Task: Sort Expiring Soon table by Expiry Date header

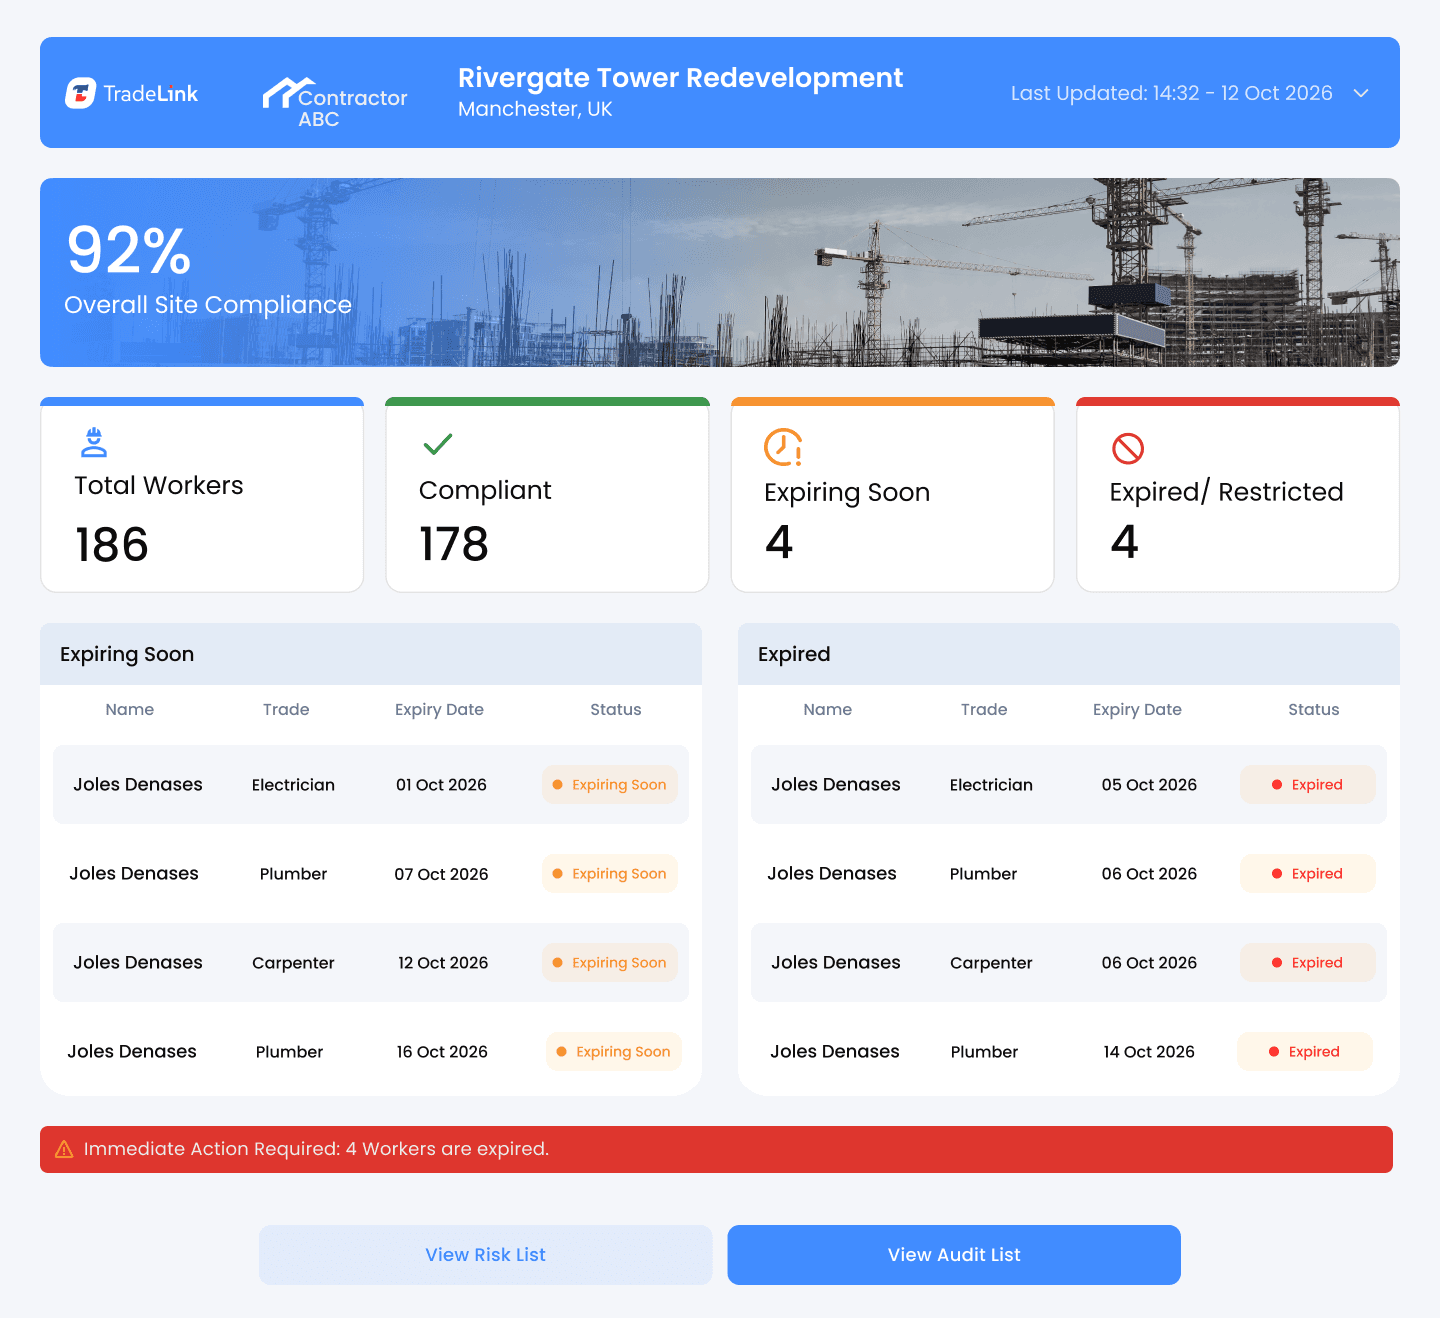Action: pyautogui.click(x=439, y=709)
